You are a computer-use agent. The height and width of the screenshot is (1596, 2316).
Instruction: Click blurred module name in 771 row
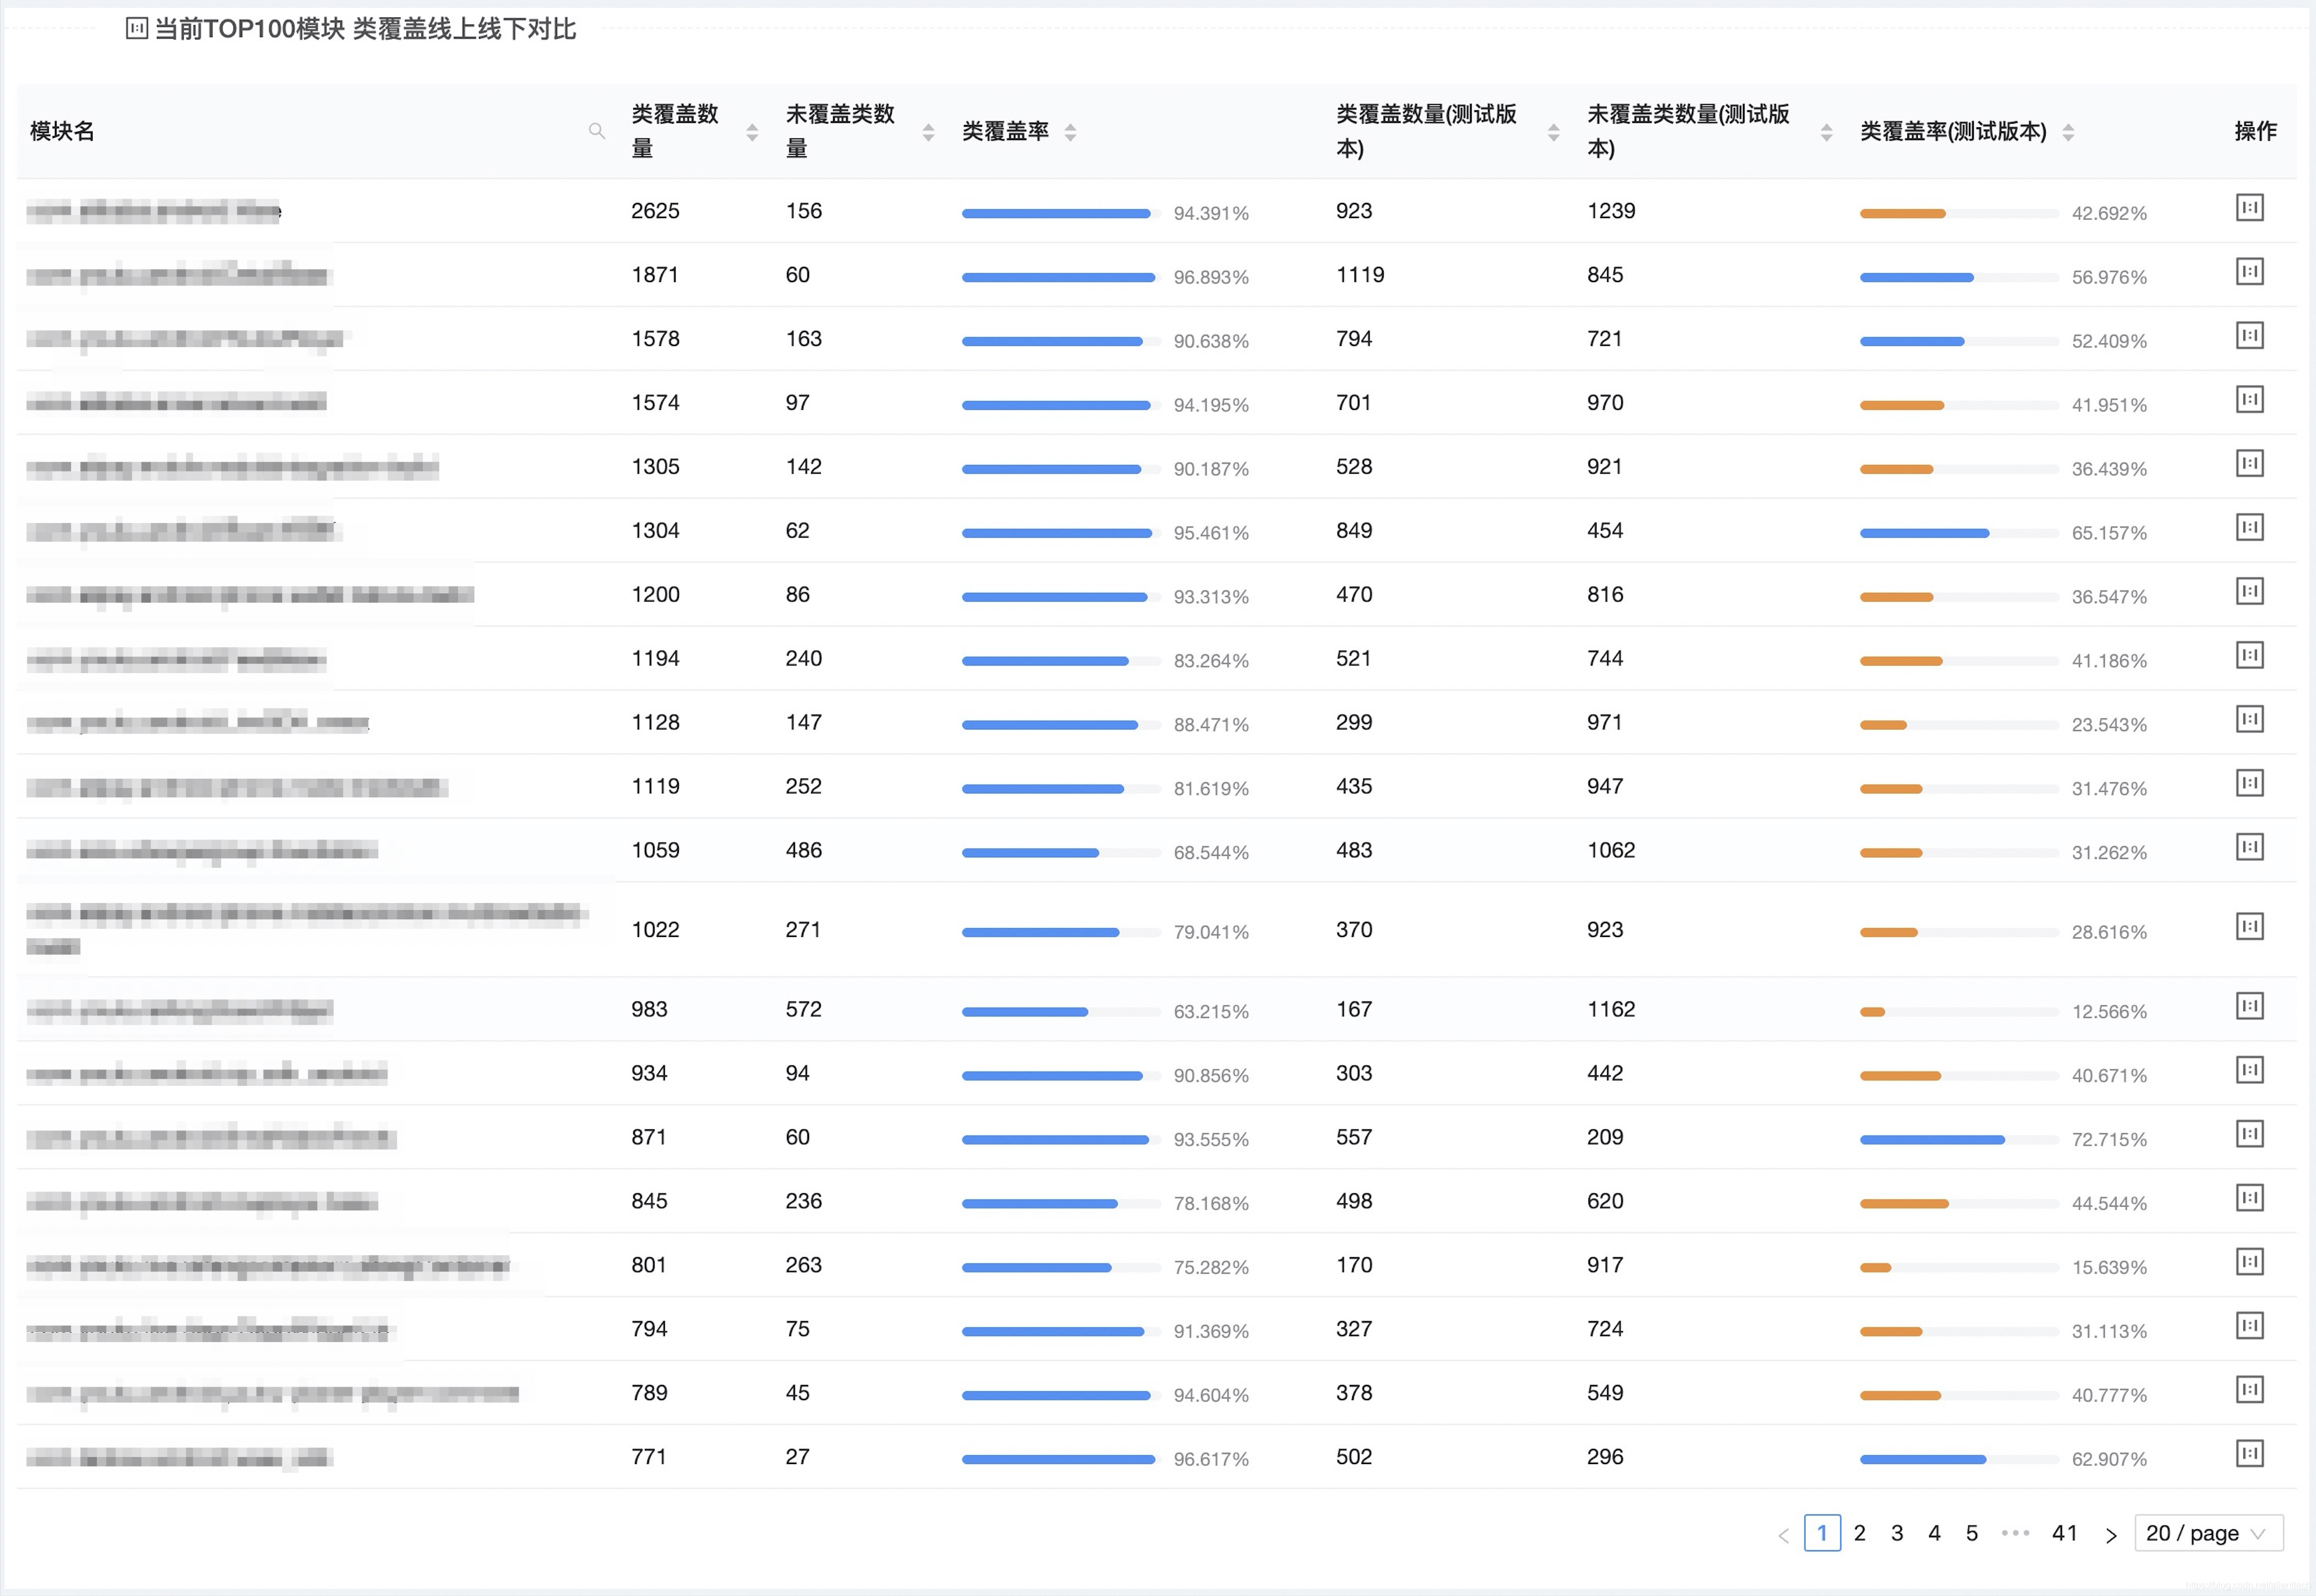tap(179, 1458)
